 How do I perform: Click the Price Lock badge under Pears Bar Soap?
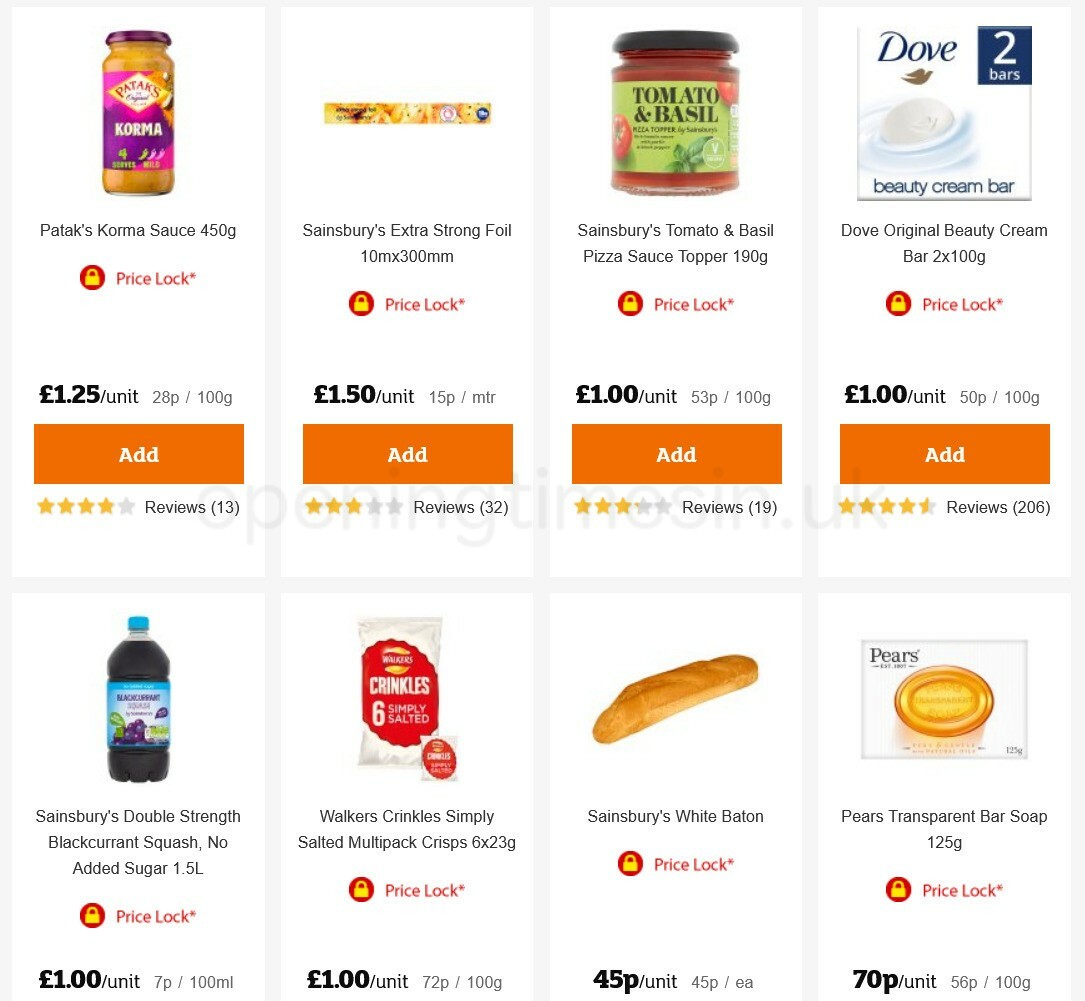point(898,889)
